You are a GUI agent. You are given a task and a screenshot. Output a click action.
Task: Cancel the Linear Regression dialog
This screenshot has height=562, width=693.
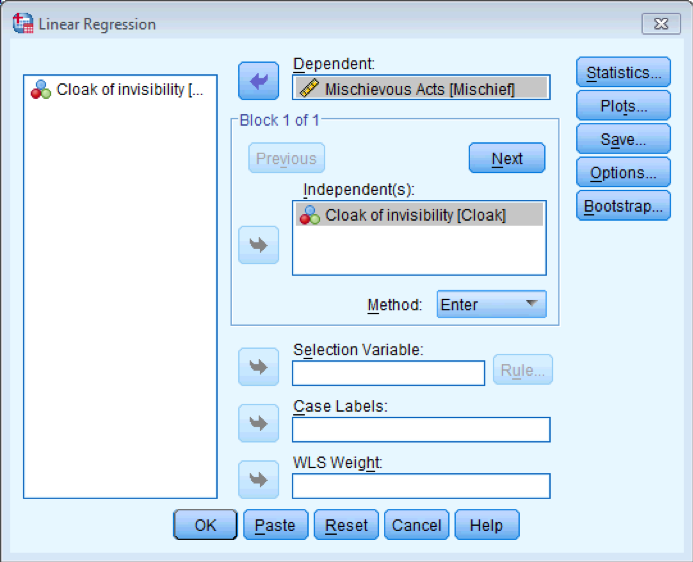point(416,525)
